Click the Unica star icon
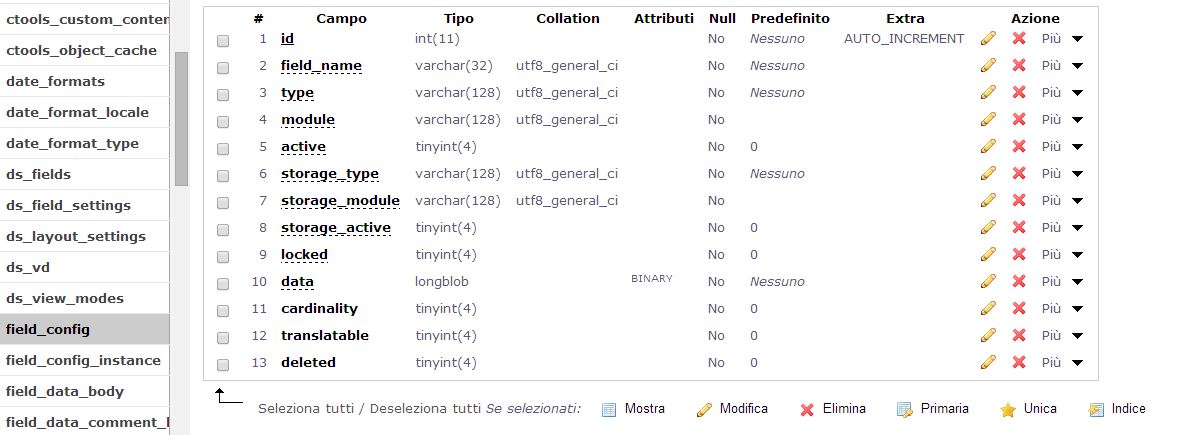Viewport: 1198px width, 435px height. pos(1008,410)
